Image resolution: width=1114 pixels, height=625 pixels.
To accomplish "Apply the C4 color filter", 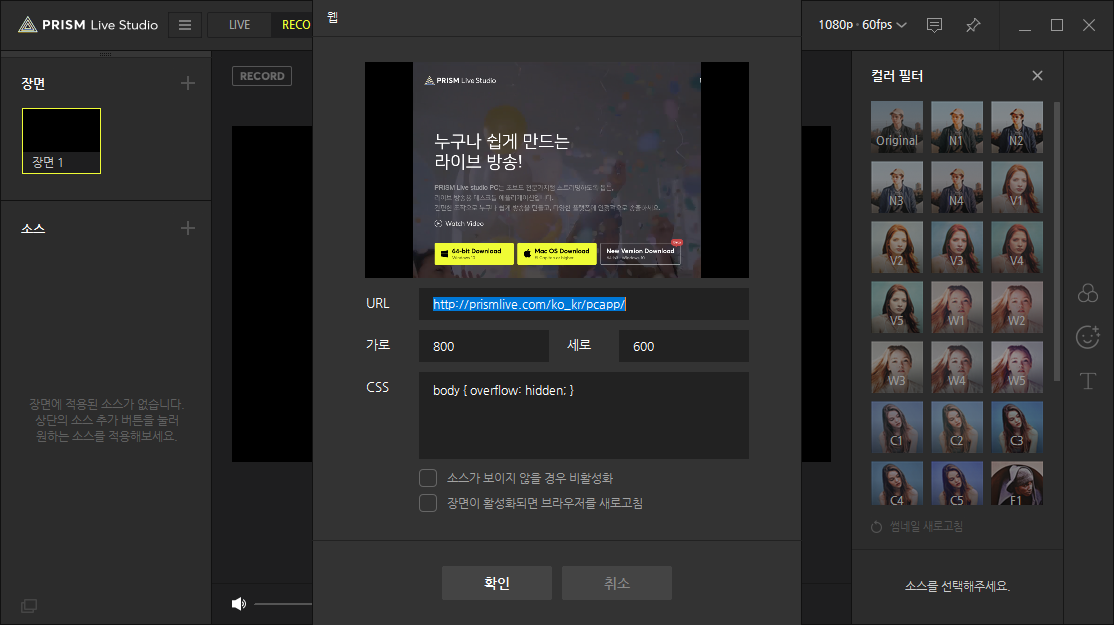I will point(897,484).
